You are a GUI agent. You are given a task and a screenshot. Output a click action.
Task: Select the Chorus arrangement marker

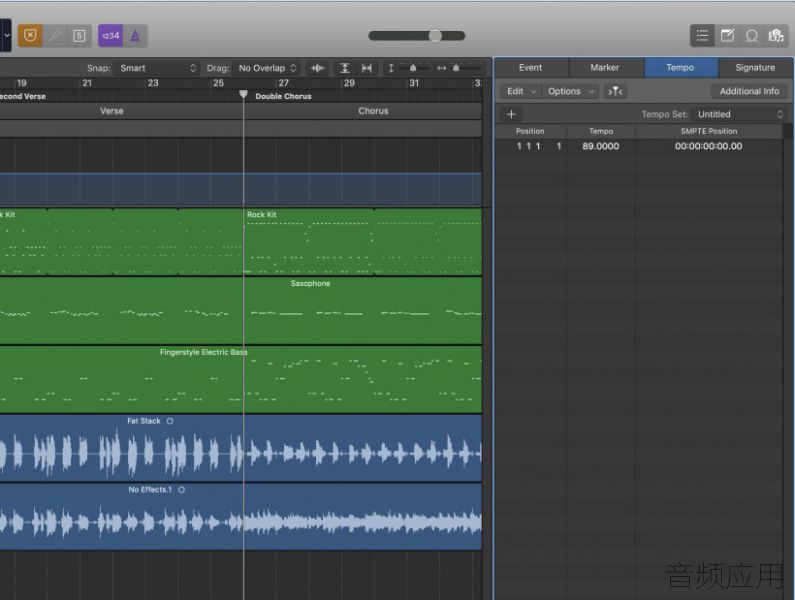[373, 111]
